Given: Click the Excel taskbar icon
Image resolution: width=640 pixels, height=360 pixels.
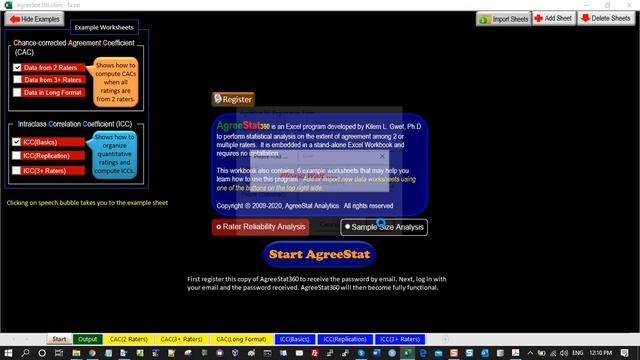Looking at the screenshot, I should (x=407, y=353).
